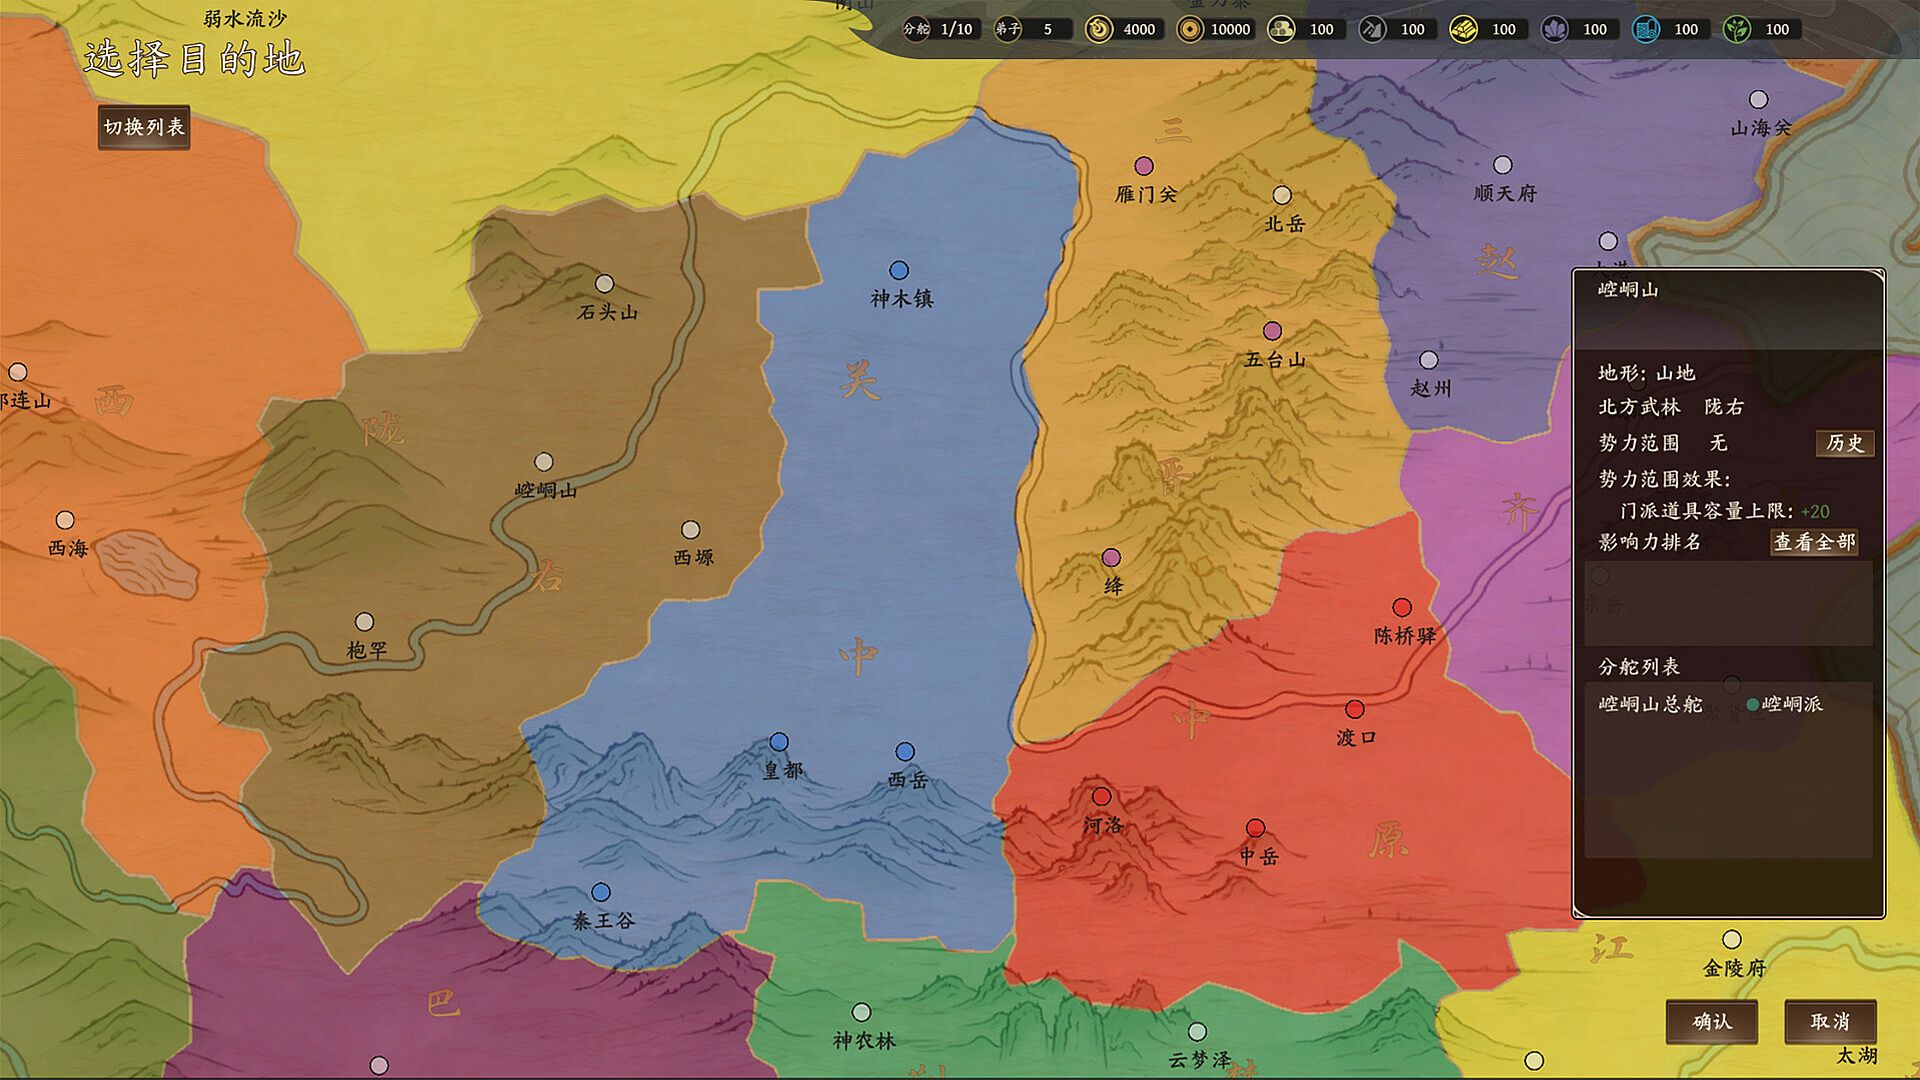This screenshot has width=1920, height=1080.
Task: Switch to list view with 切换列表
Action: [144, 127]
